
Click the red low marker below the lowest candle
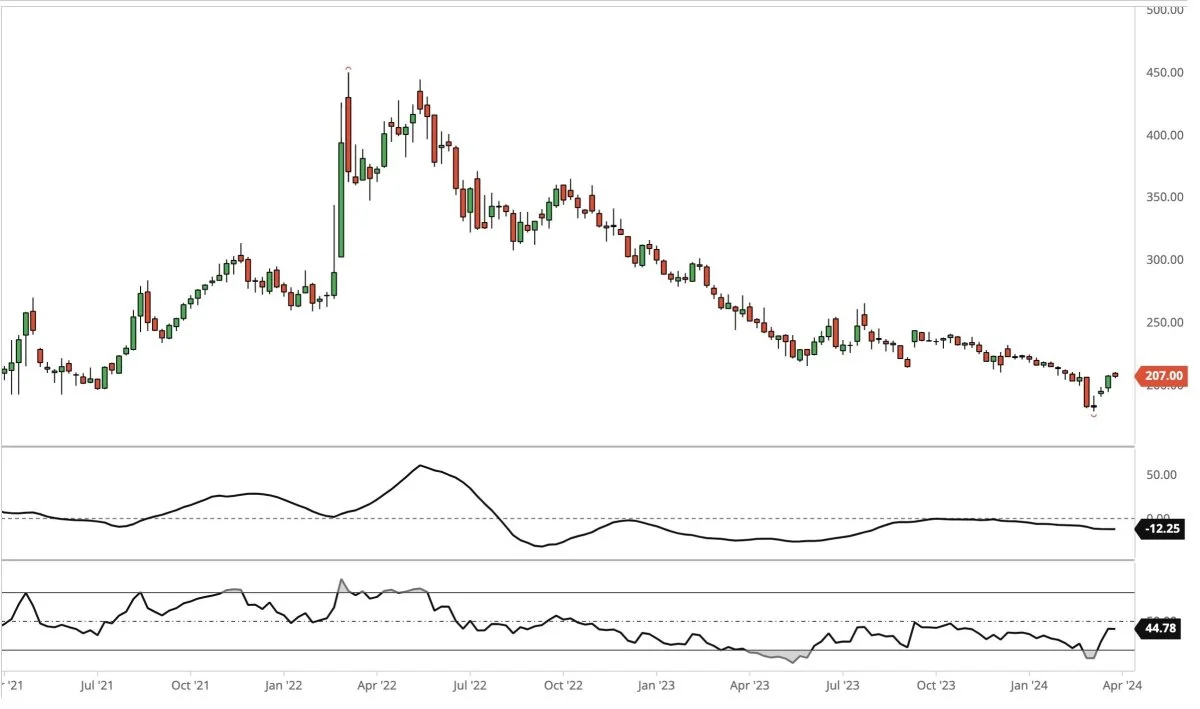1093,415
